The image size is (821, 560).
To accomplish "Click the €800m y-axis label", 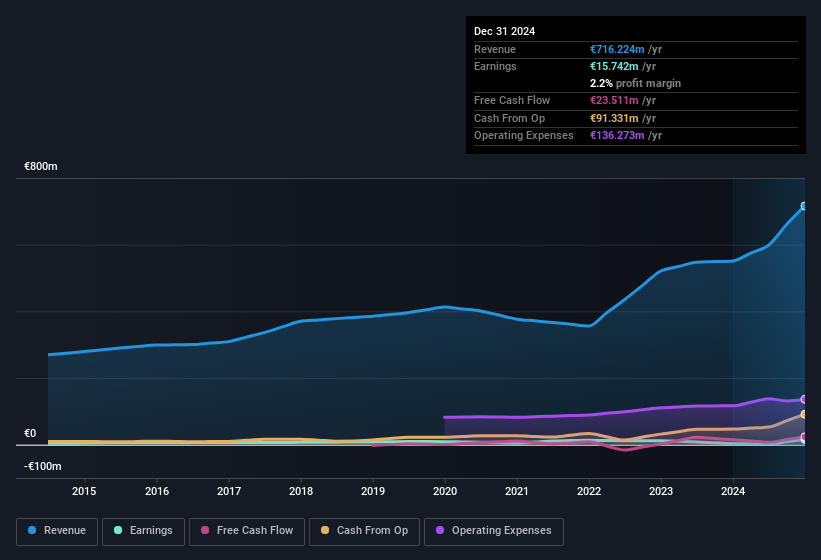I will click(41, 166).
